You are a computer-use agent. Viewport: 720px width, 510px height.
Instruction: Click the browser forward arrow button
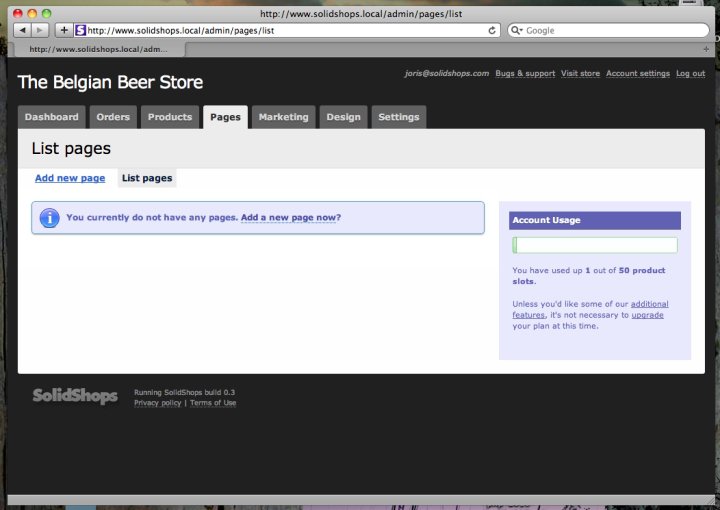click(40, 30)
